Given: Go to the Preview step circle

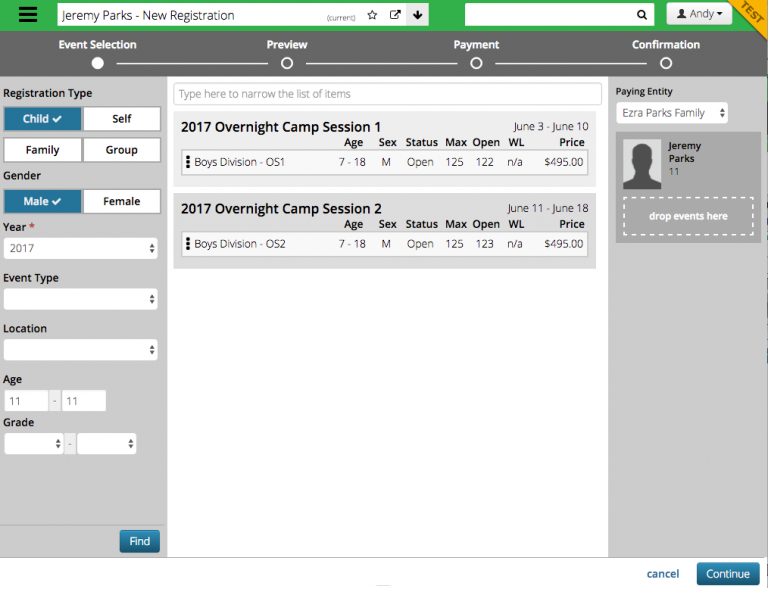Looking at the screenshot, I should coord(287,63).
